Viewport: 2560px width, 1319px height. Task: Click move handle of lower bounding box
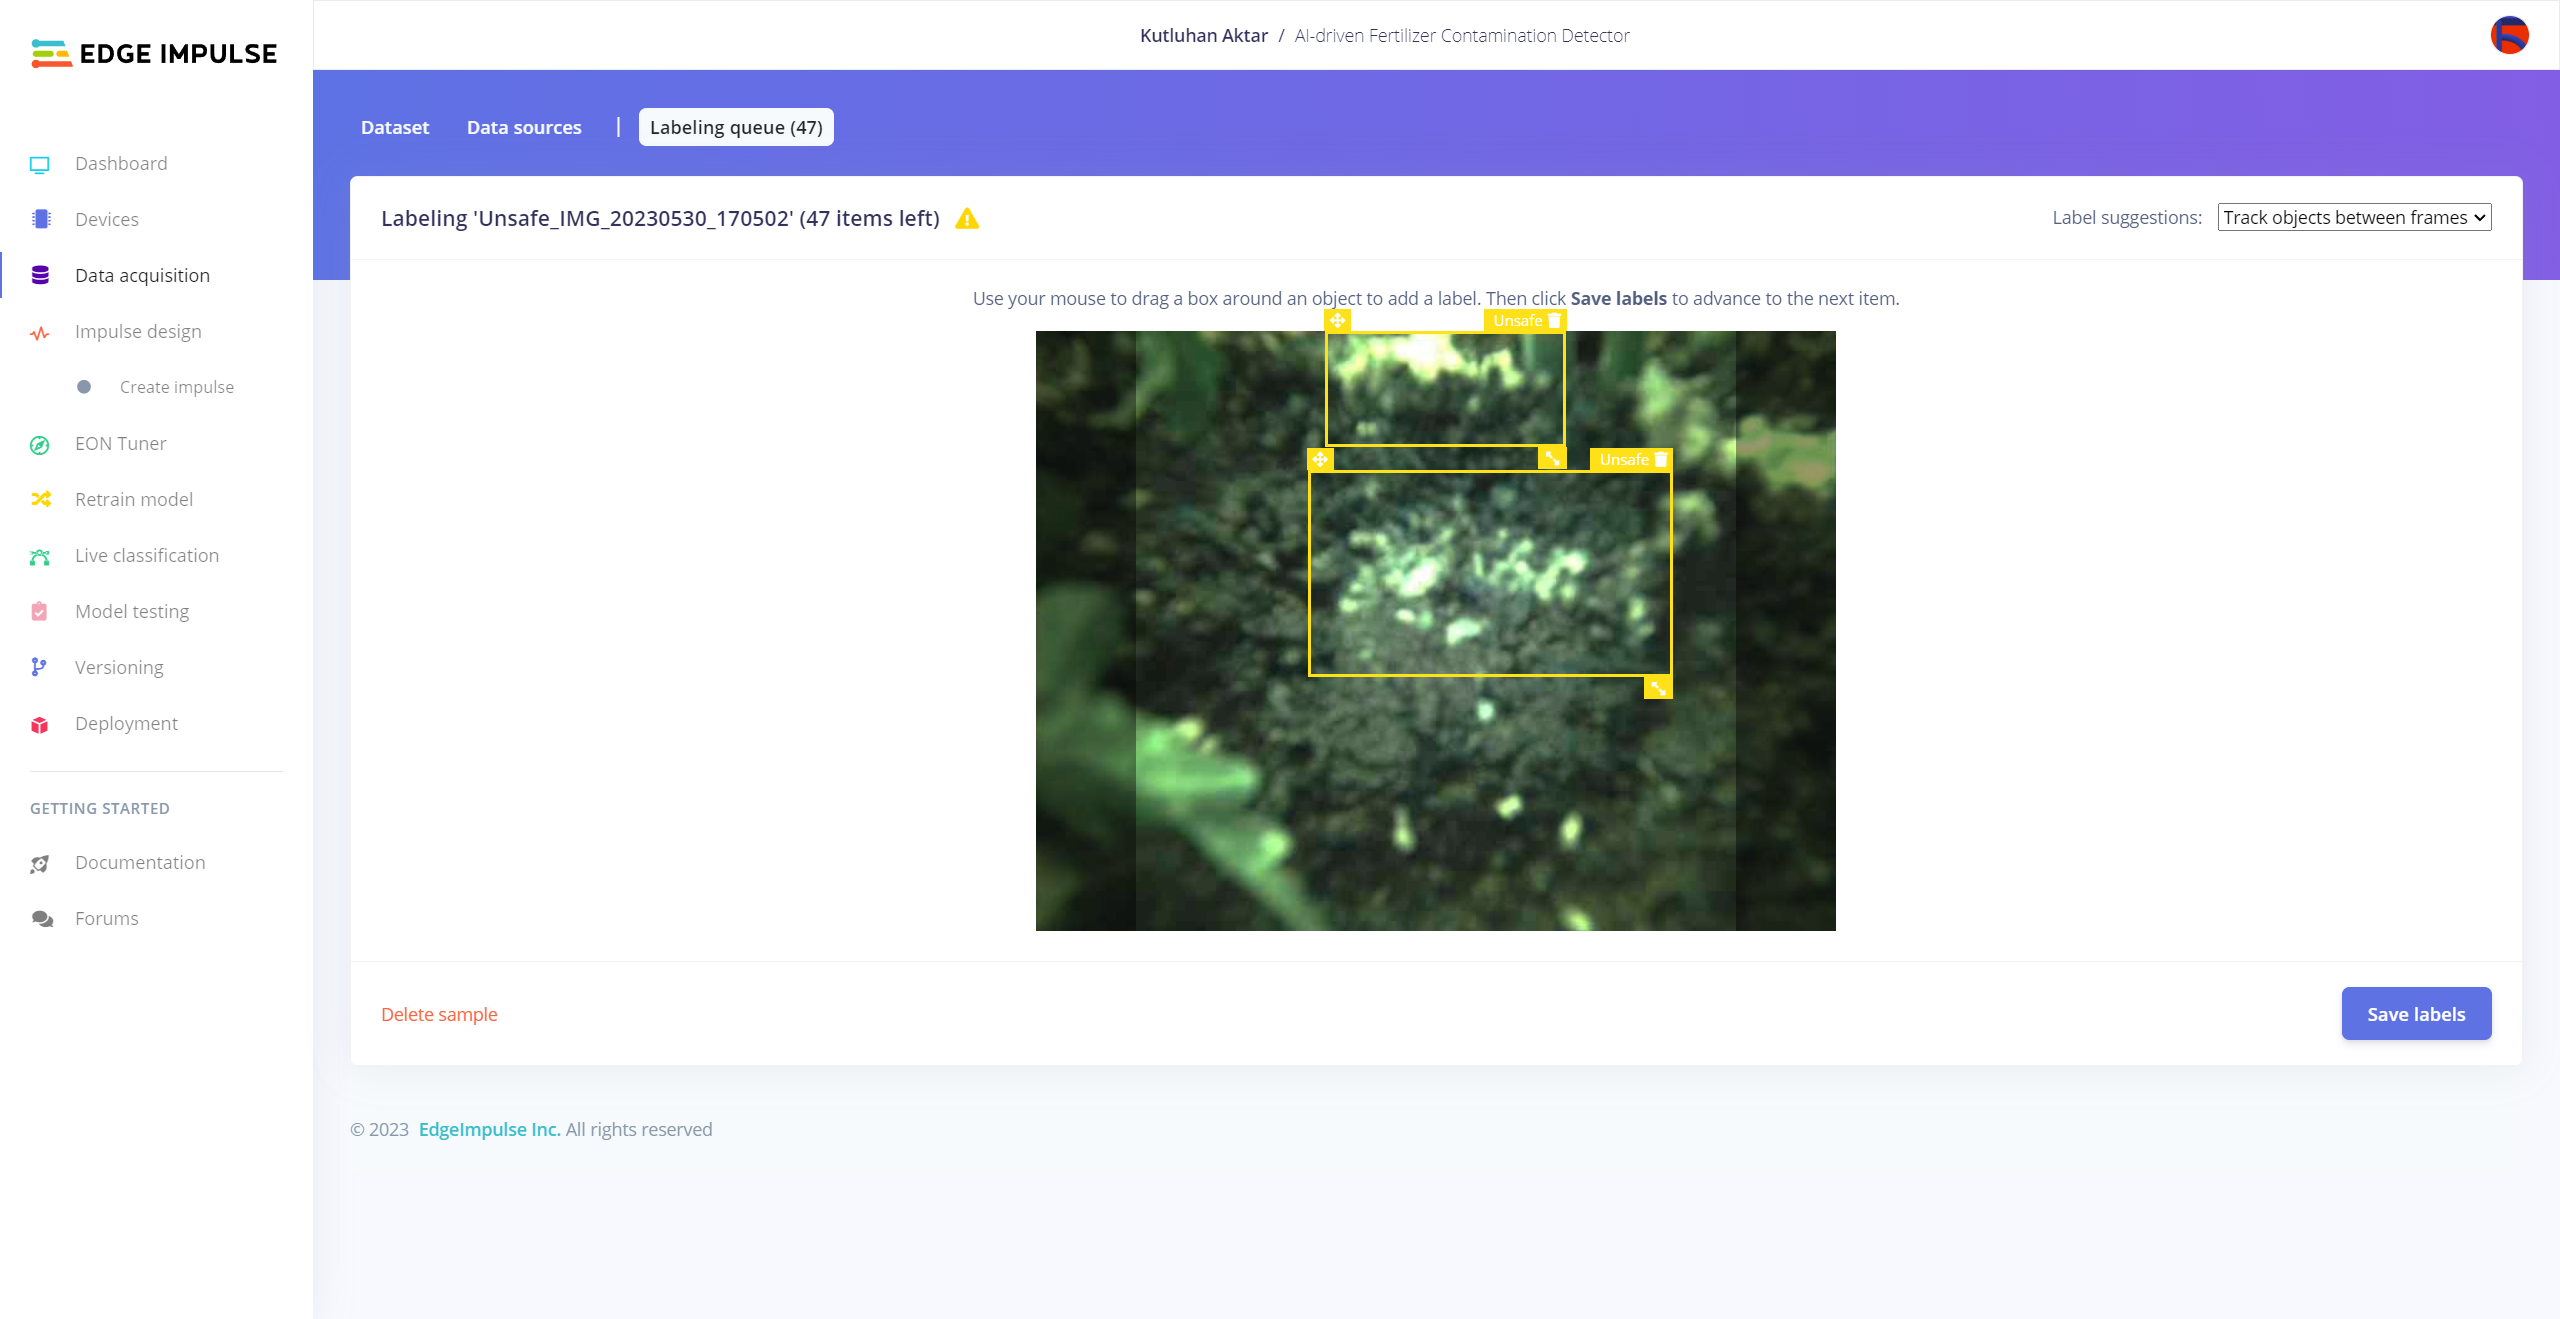coord(1320,460)
